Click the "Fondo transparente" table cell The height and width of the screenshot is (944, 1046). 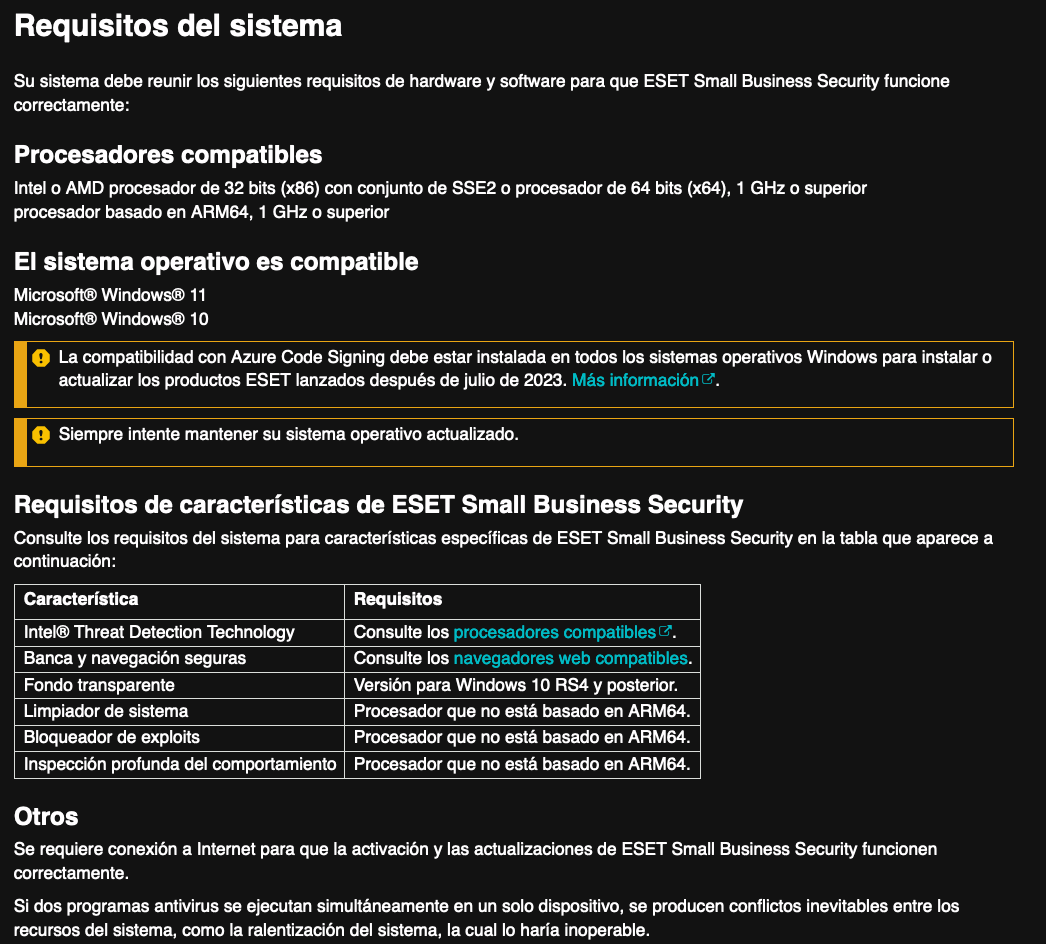pyautogui.click(x=99, y=685)
